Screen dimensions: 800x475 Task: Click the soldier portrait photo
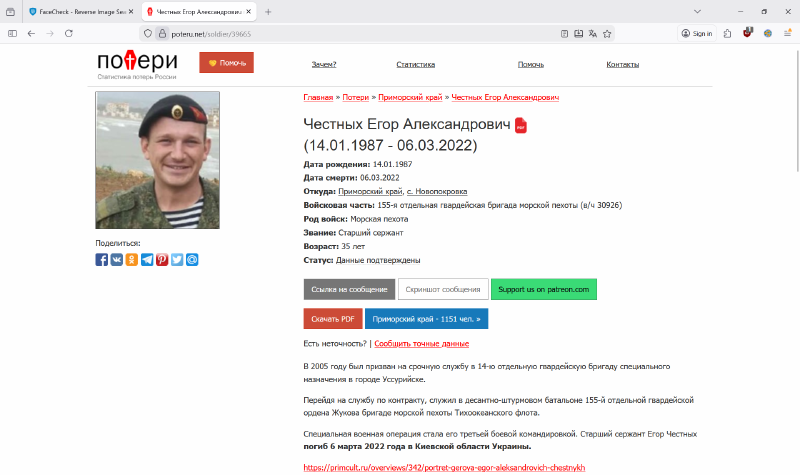[x=158, y=160]
